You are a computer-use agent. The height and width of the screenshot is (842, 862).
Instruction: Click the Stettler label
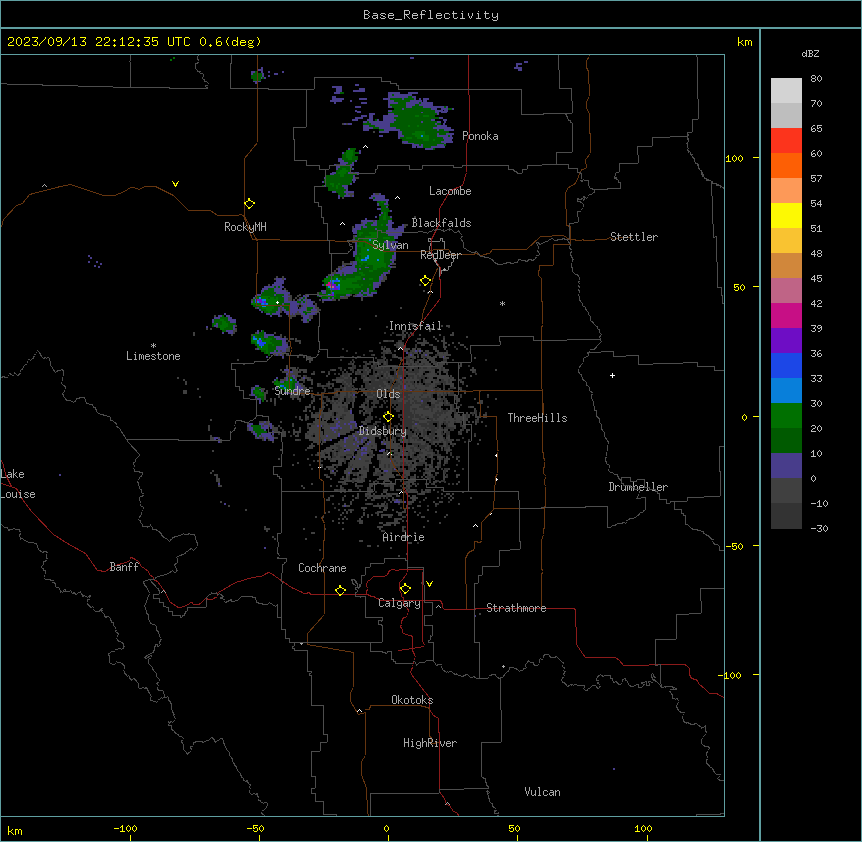[x=634, y=237]
